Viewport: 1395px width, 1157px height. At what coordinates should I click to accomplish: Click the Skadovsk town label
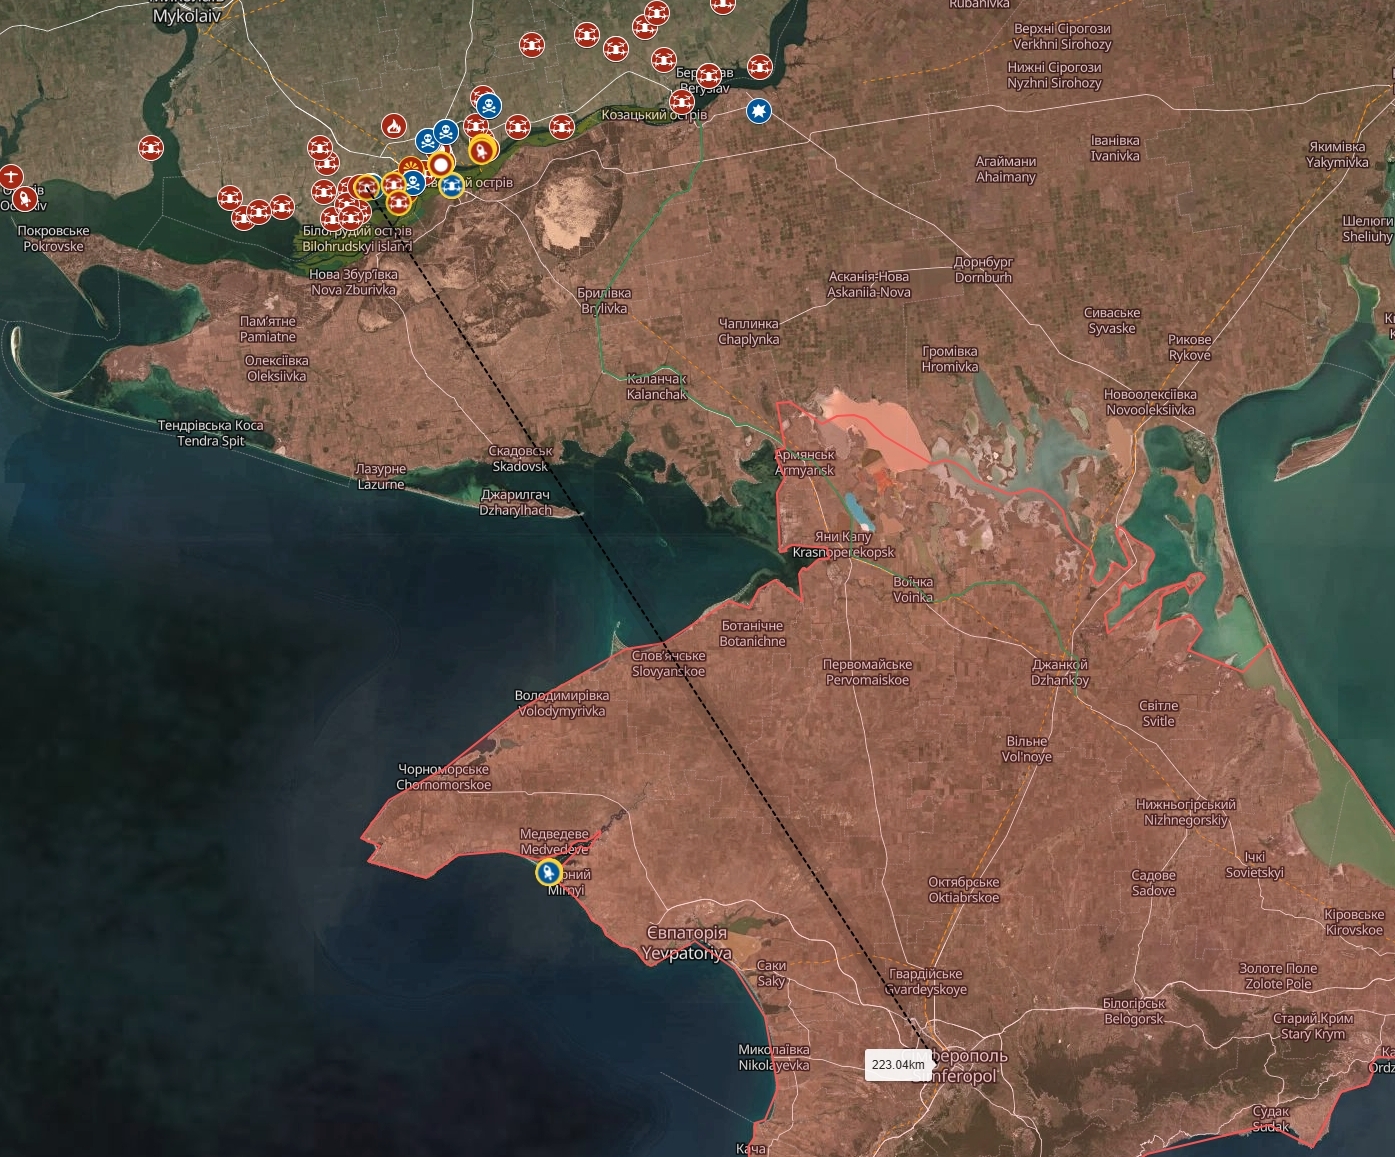coord(520,459)
